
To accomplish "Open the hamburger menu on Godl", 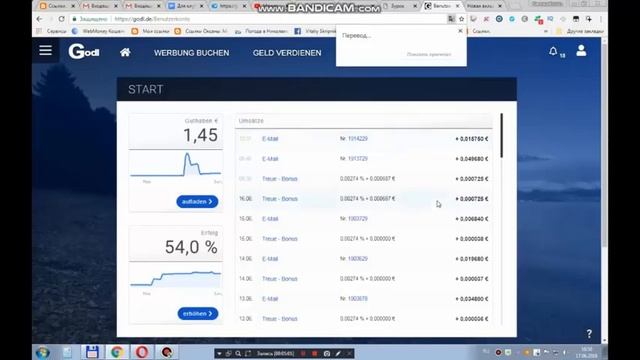I will click(45, 51).
